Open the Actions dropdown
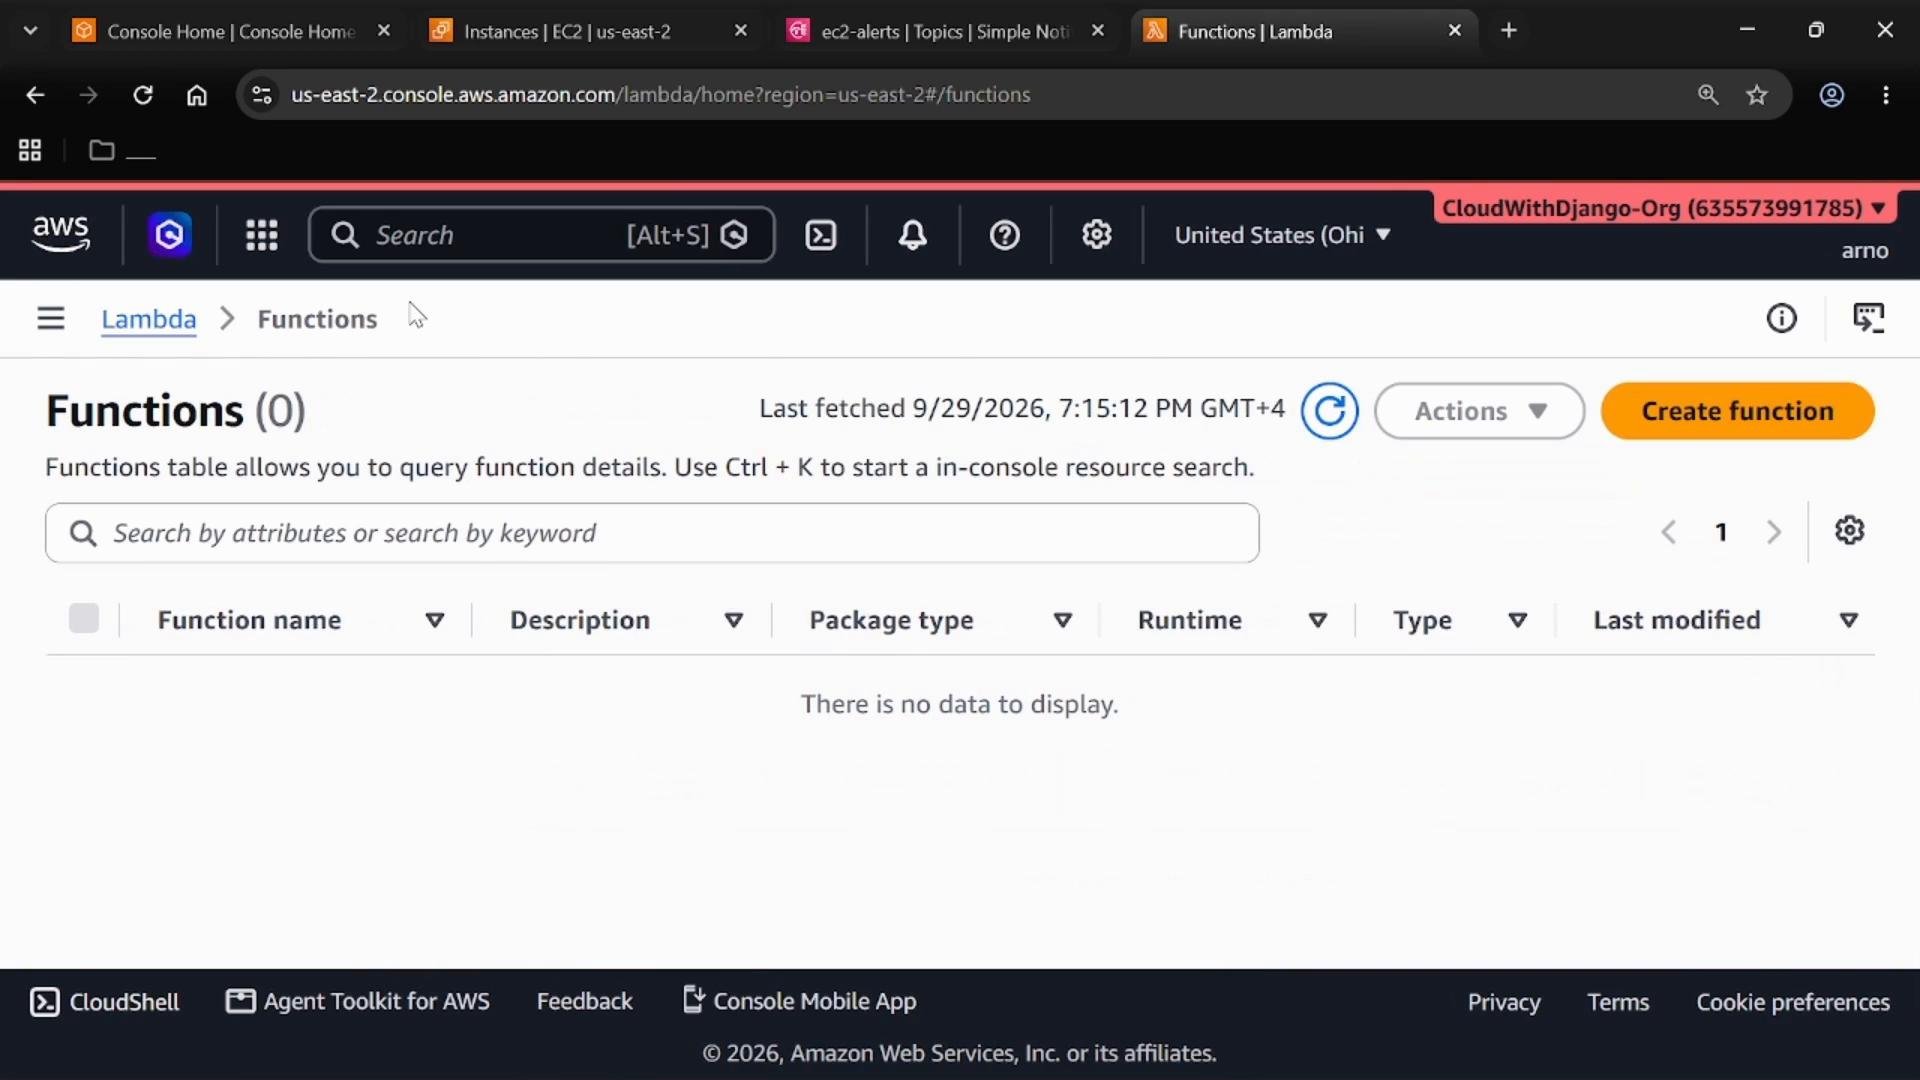The image size is (1920, 1080). (1479, 411)
